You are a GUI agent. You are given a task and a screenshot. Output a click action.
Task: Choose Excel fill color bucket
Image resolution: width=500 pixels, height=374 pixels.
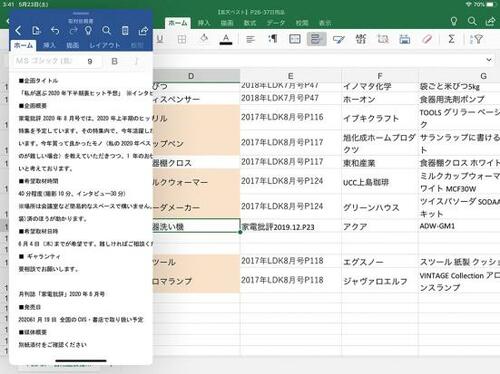pos(204,39)
